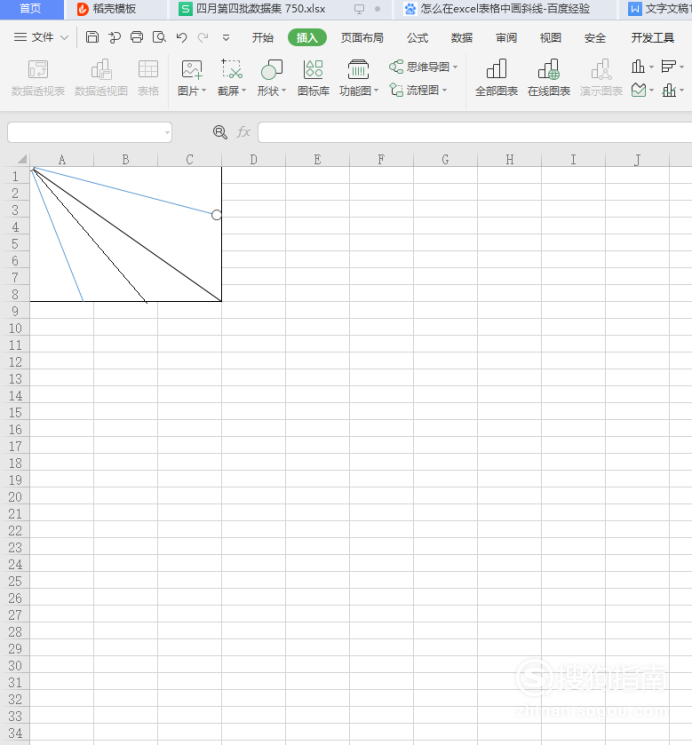This screenshot has width=692, height=745.
Task: Select column D header
Action: (x=253, y=160)
